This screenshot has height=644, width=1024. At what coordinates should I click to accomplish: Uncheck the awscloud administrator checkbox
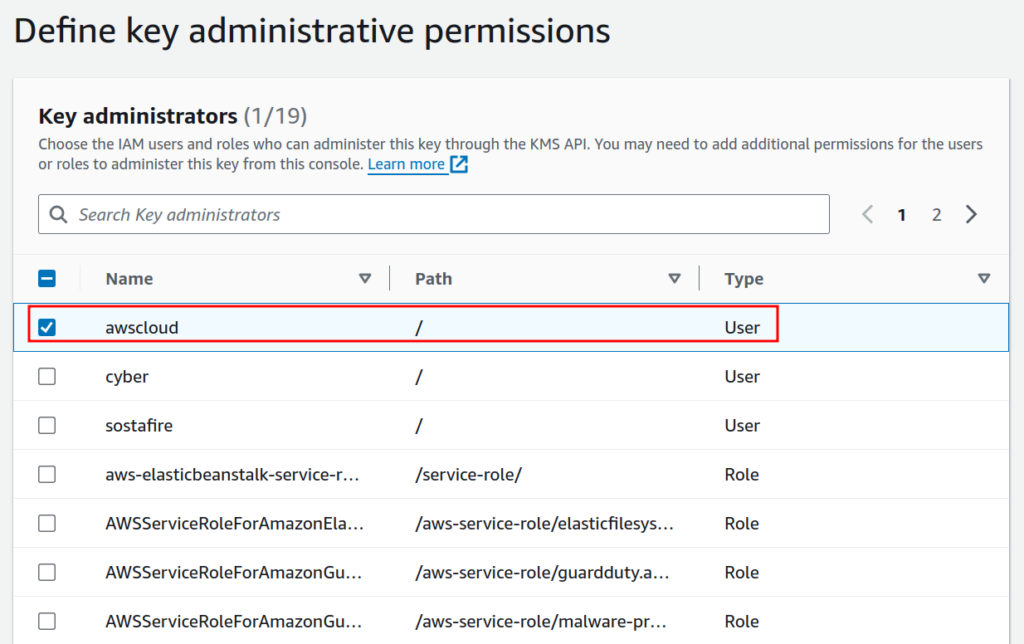click(x=46, y=326)
